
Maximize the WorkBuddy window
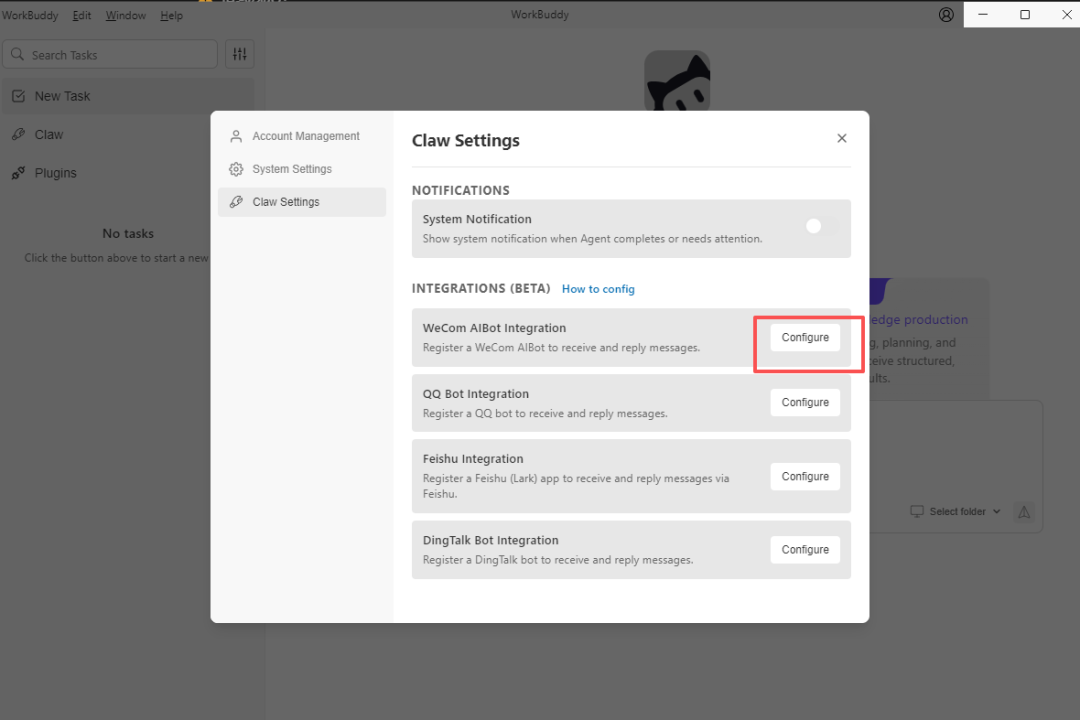tap(1025, 14)
